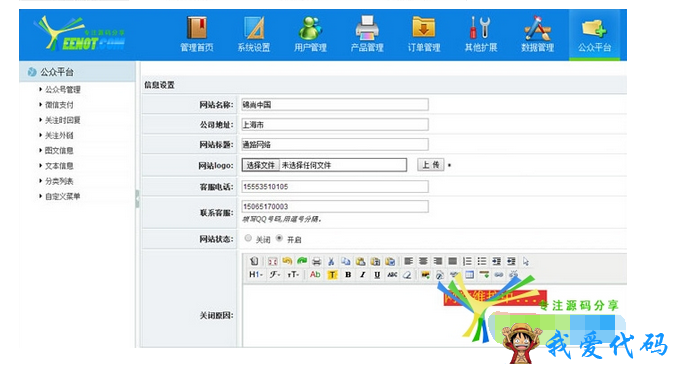Open the font family dropdown in editor
Image resolution: width=685 pixels, height=369 pixels.
(x=275, y=275)
